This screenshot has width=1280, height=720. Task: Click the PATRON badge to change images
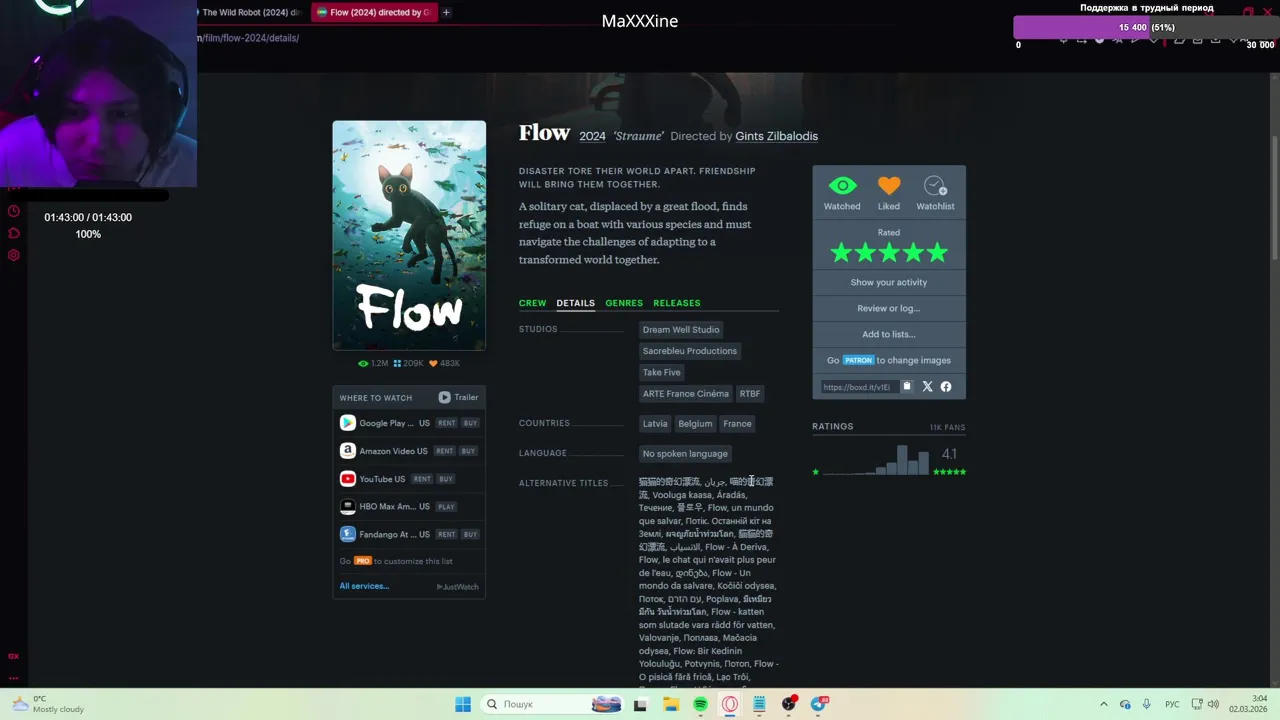(858, 360)
